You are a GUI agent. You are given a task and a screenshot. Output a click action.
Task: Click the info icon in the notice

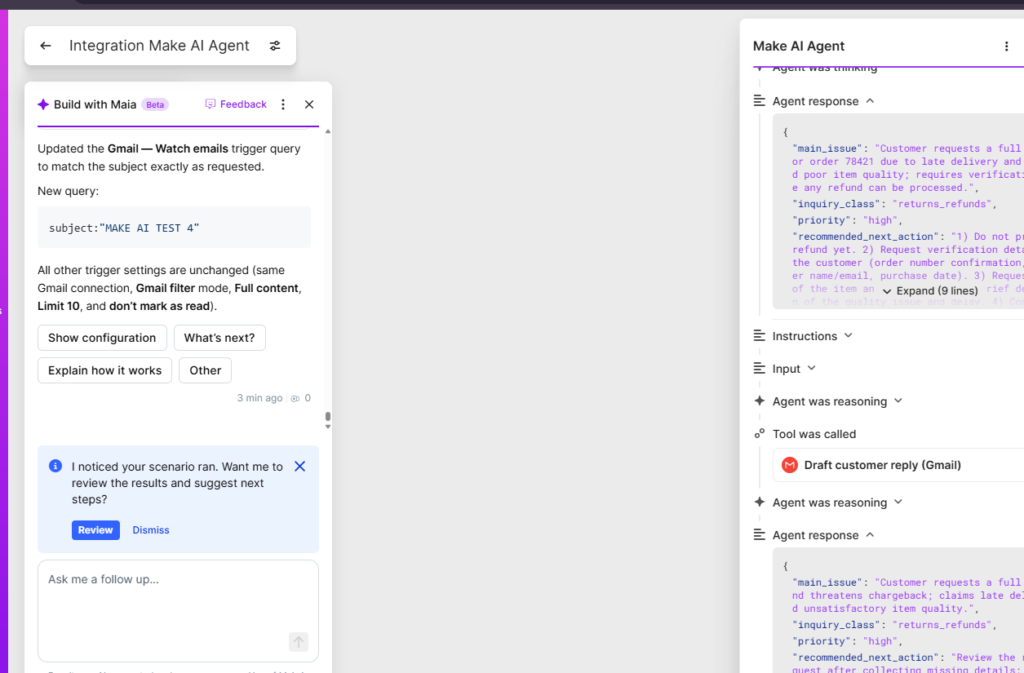pos(56,466)
